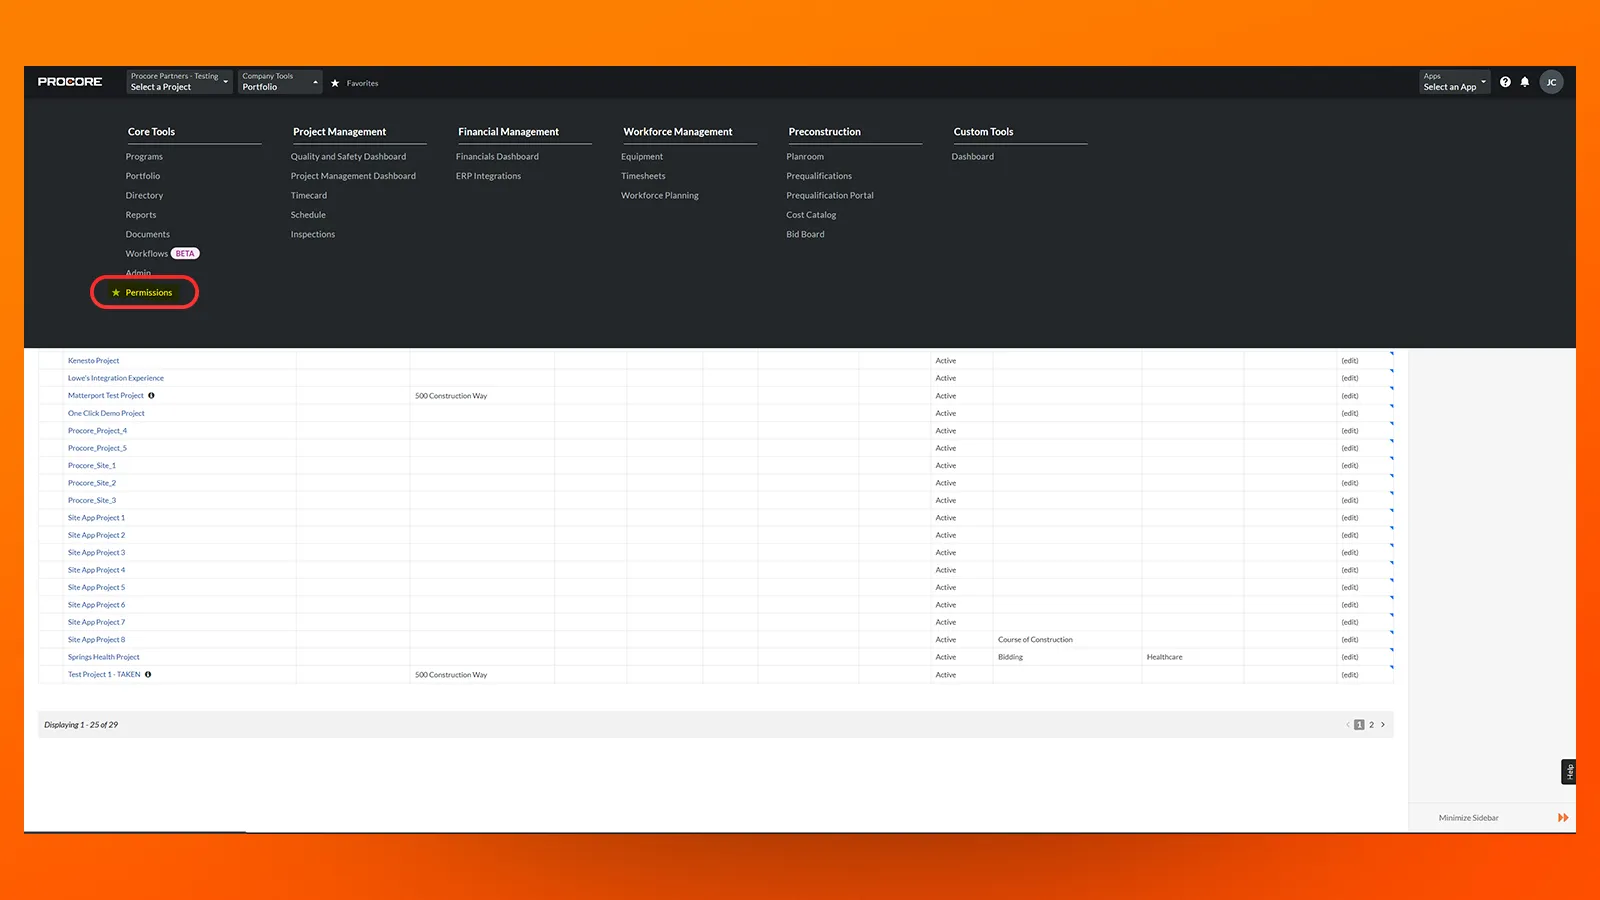Open the Help tab on the right edge
The height and width of the screenshot is (900, 1600).
[x=1570, y=771]
